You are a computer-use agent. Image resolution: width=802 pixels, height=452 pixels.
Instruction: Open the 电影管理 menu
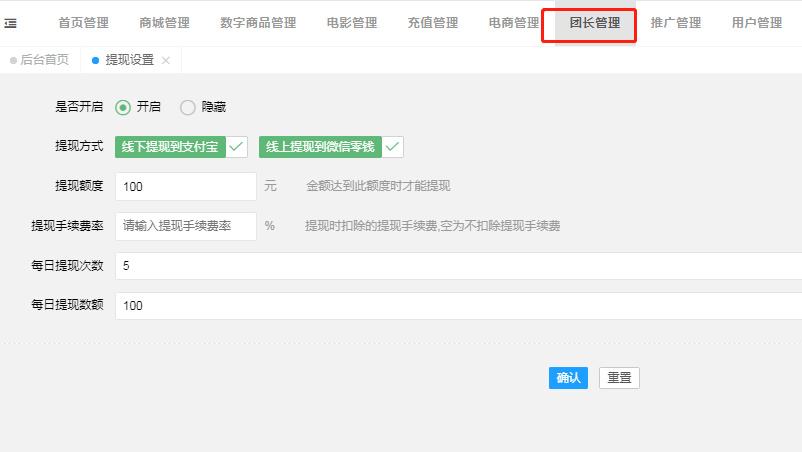[x=352, y=23]
